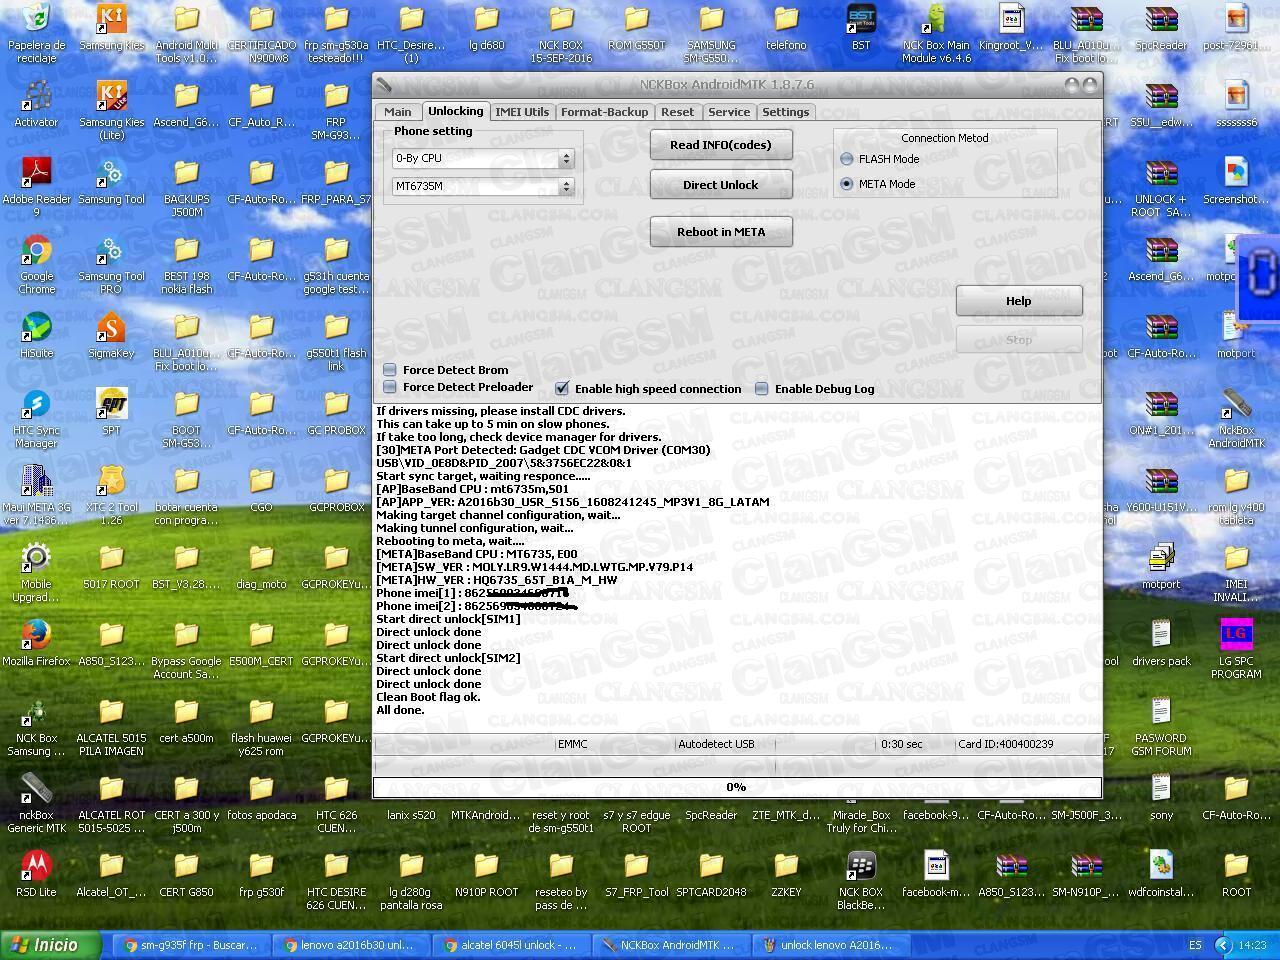
Task: Click the EMMC status field
Action: 573,744
